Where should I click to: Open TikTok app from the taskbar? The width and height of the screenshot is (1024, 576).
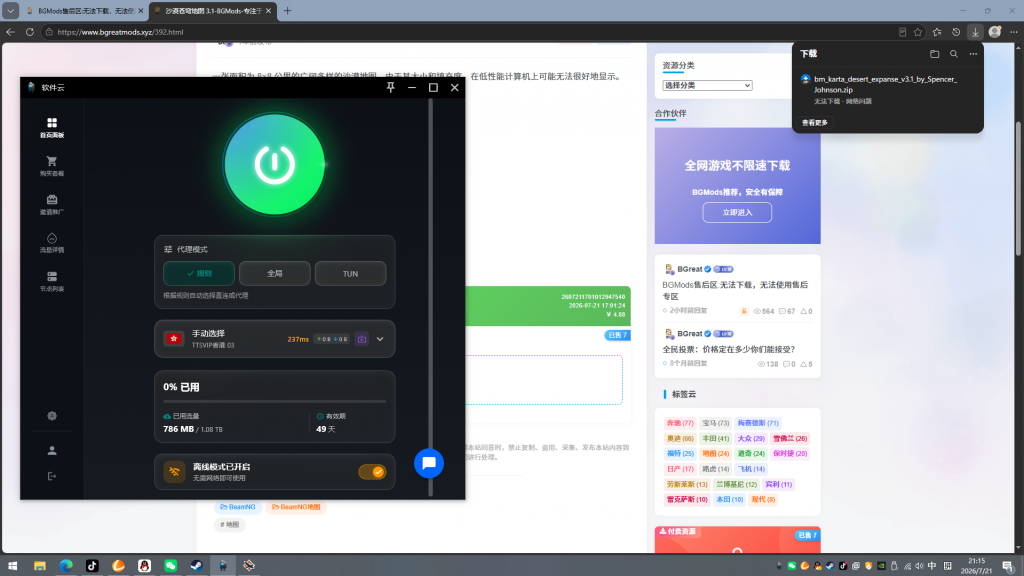point(92,566)
